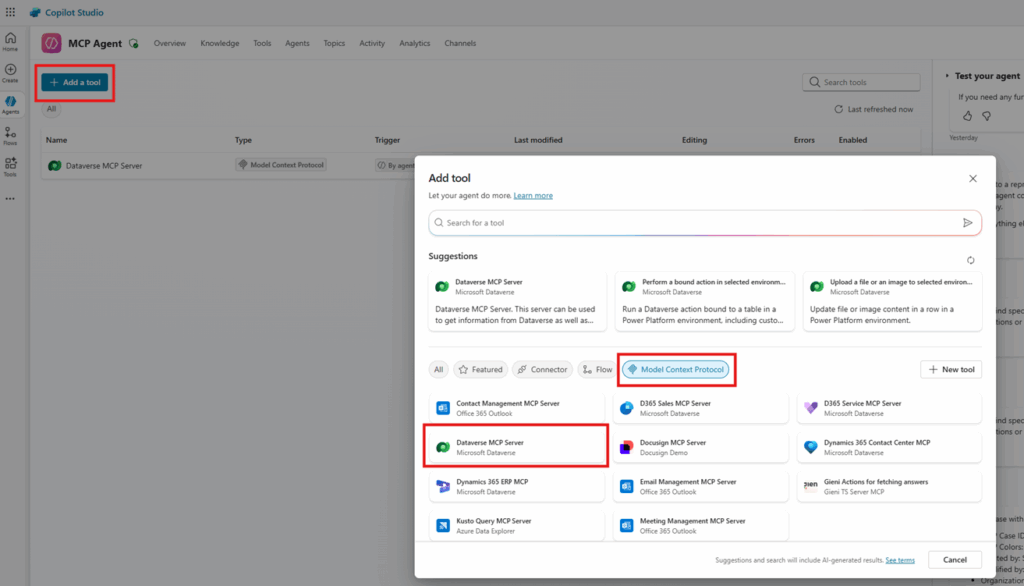Select the Dynamics 365 ERP MCP tool
This screenshot has height=586, width=1024.
pyautogui.click(x=517, y=487)
